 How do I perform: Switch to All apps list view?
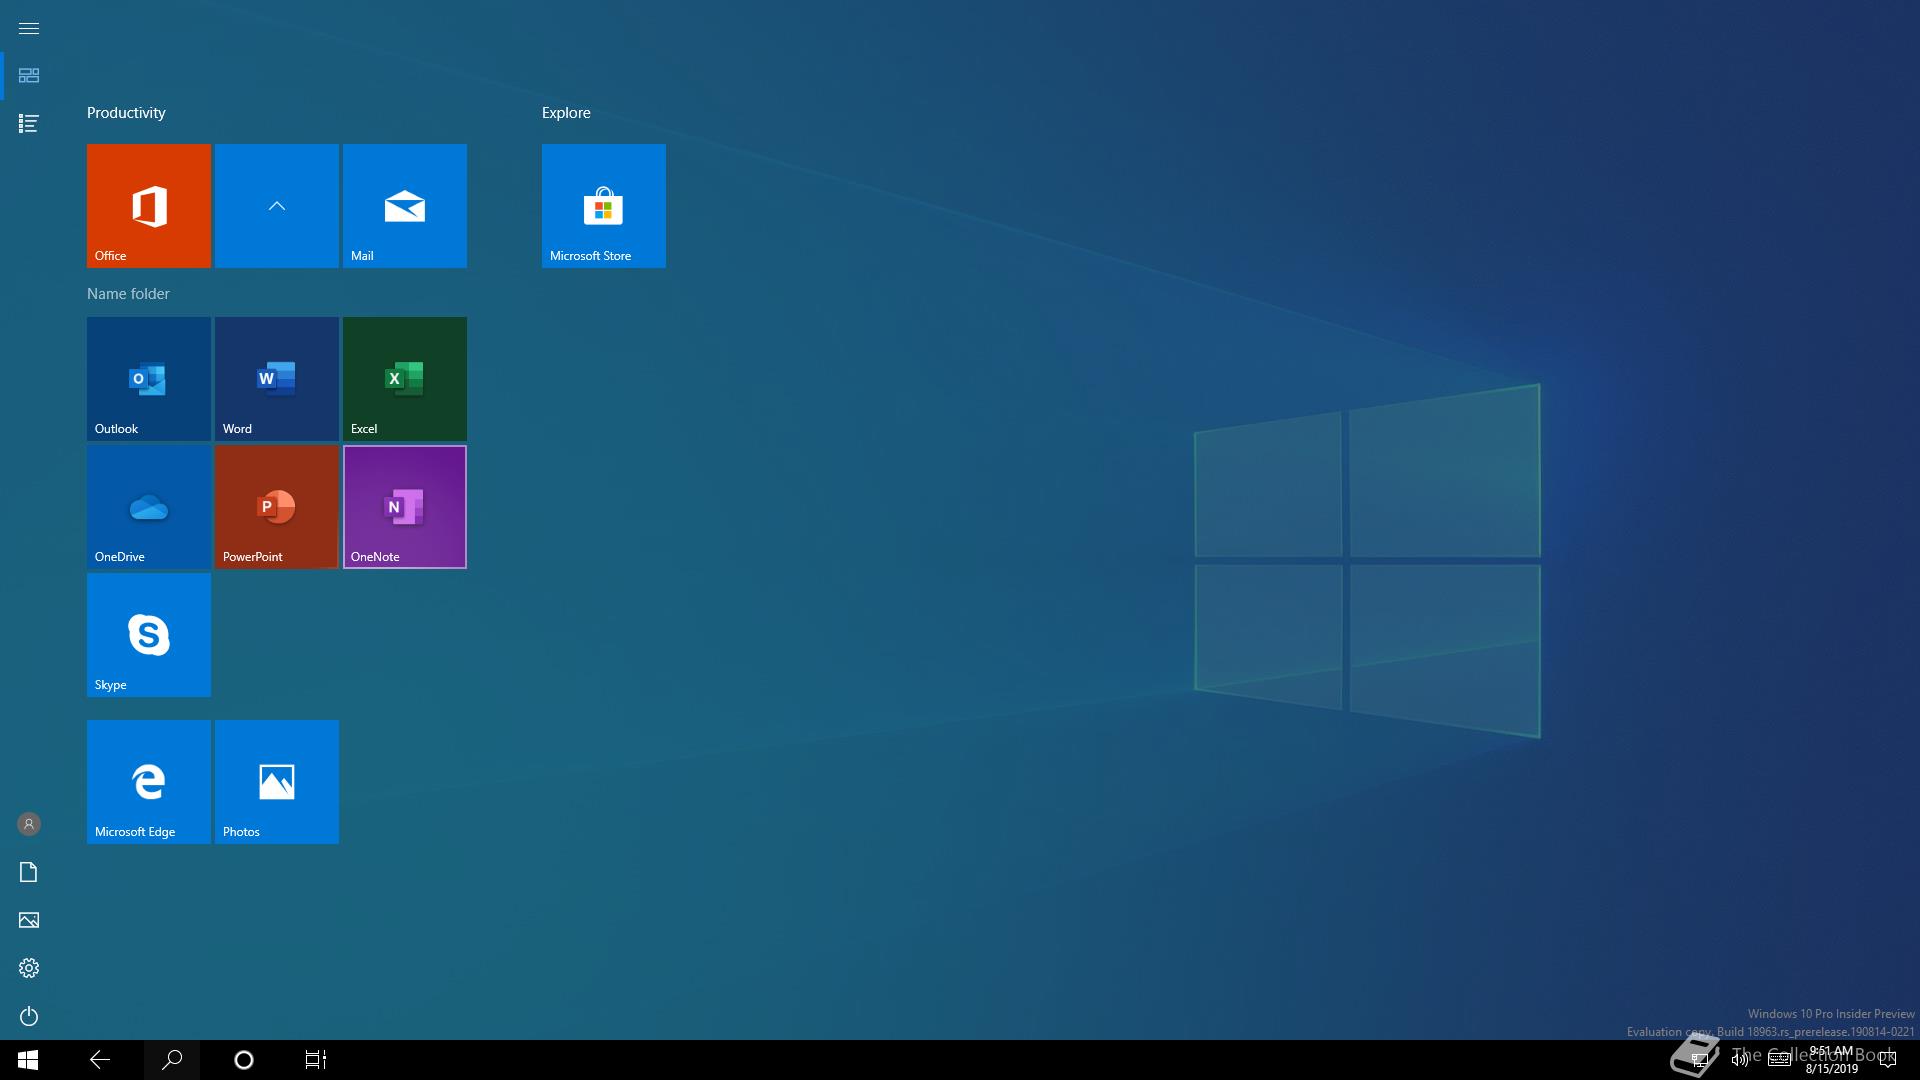coord(29,124)
